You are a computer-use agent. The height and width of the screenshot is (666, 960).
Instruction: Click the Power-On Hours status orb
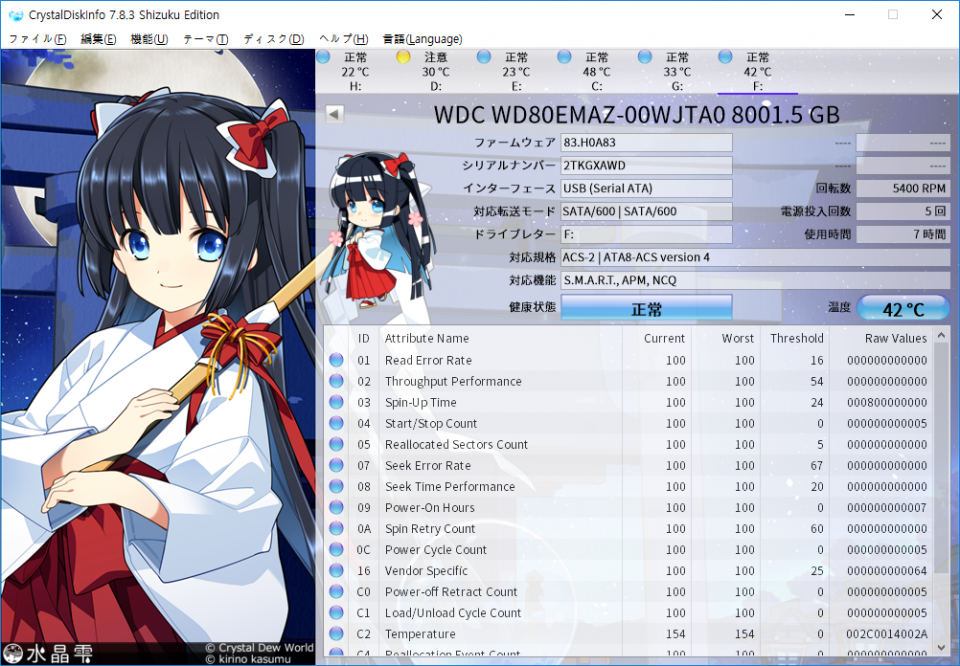click(x=336, y=507)
